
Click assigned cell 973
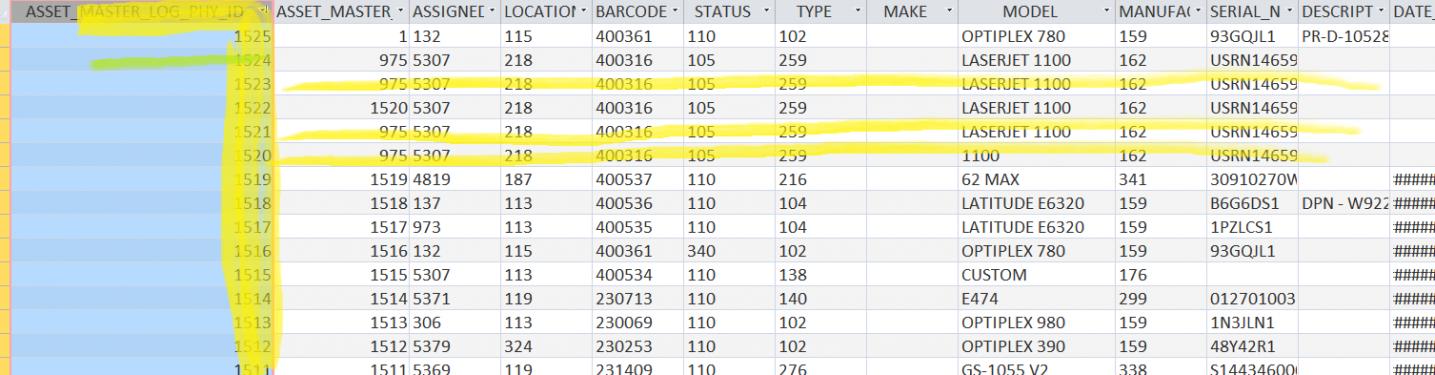point(454,226)
